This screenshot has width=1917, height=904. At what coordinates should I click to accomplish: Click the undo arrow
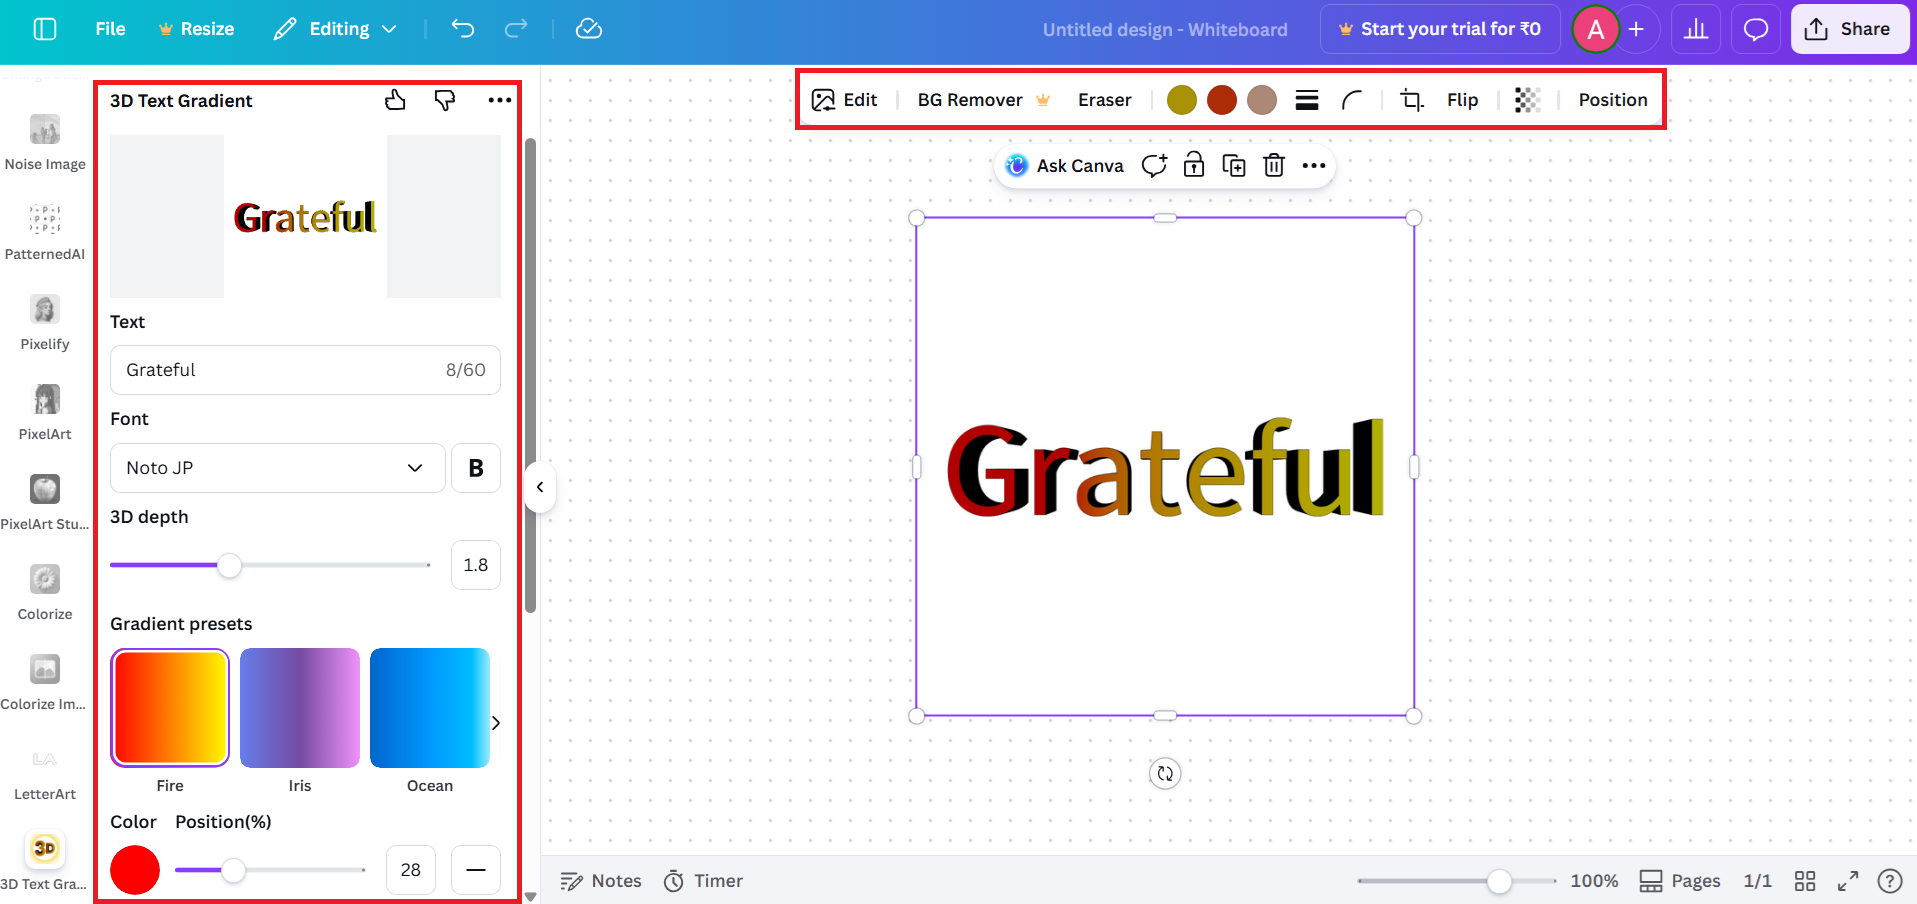click(462, 29)
